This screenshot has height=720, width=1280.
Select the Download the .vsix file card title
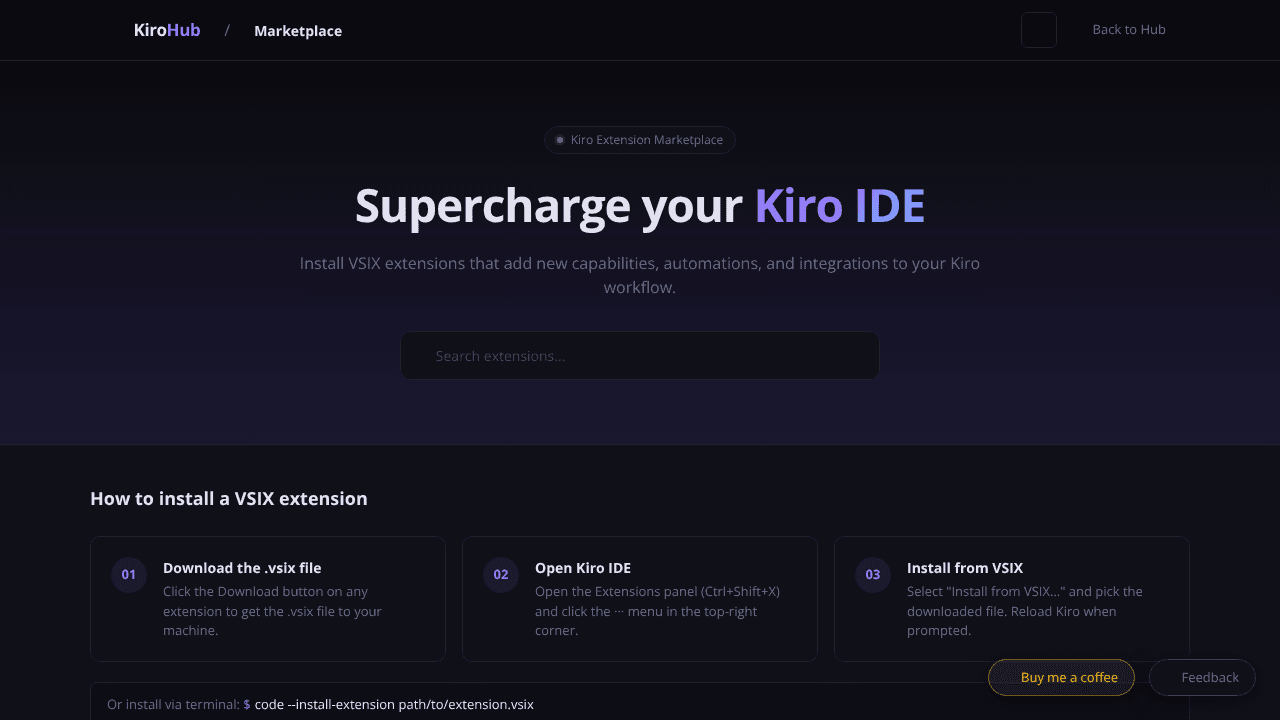pos(242,568)
